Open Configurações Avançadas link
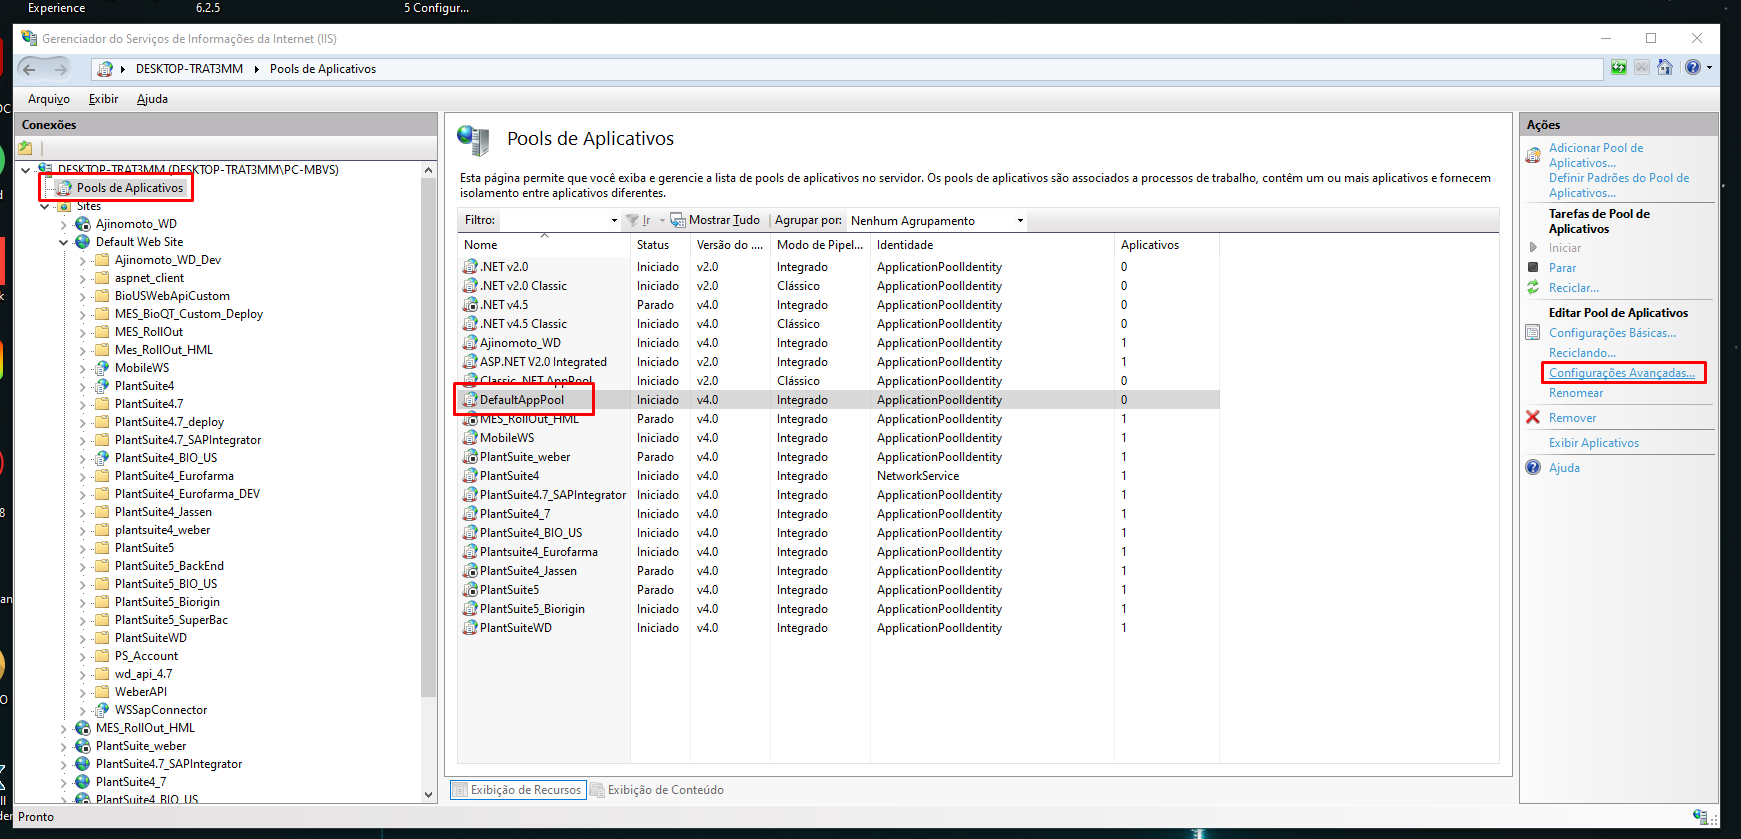The width and height of the screenshot is (1741, 839). (x=1622, y=373)
